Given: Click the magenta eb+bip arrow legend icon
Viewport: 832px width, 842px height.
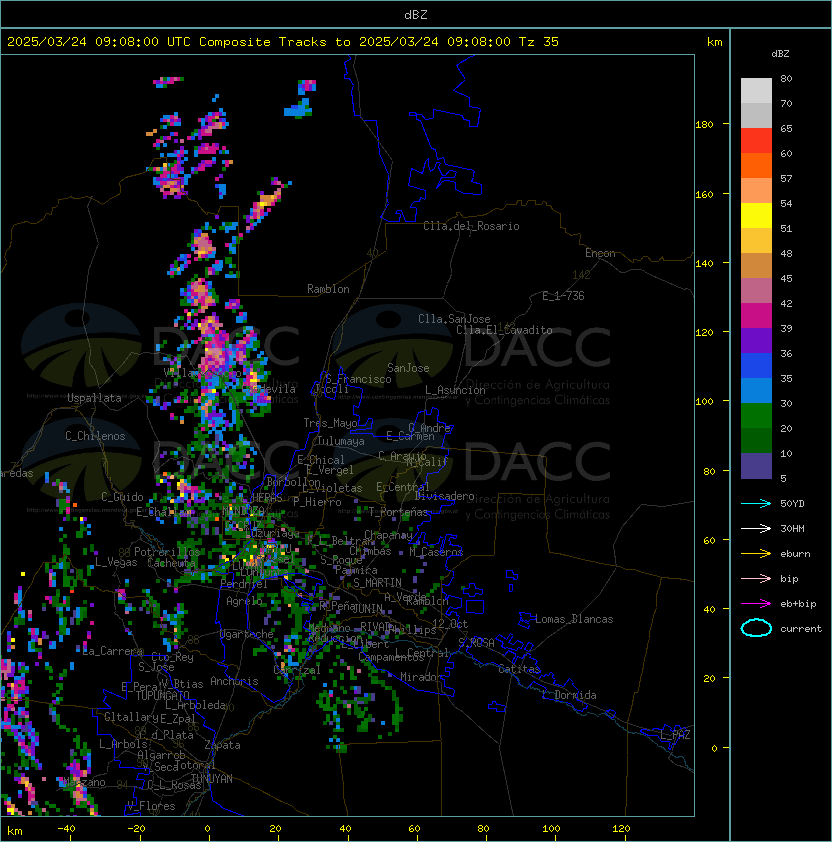Looking at the screenshot, I should pyautogui.click(x=756, y=604).
